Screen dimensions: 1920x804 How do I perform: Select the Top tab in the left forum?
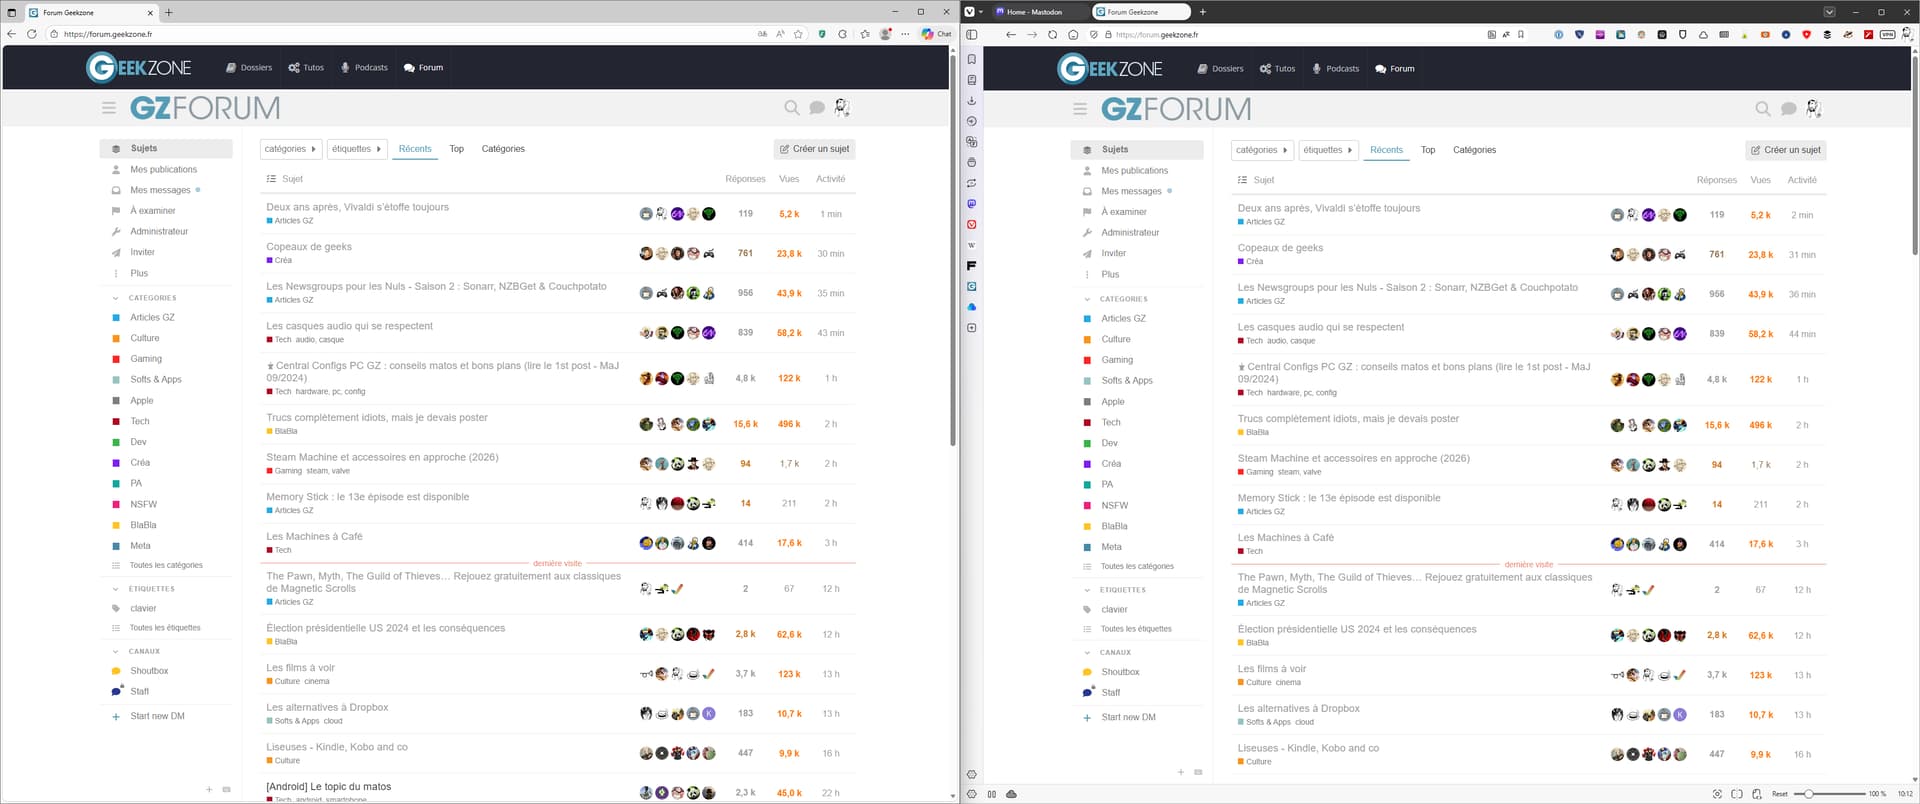[x=456, y=149]
